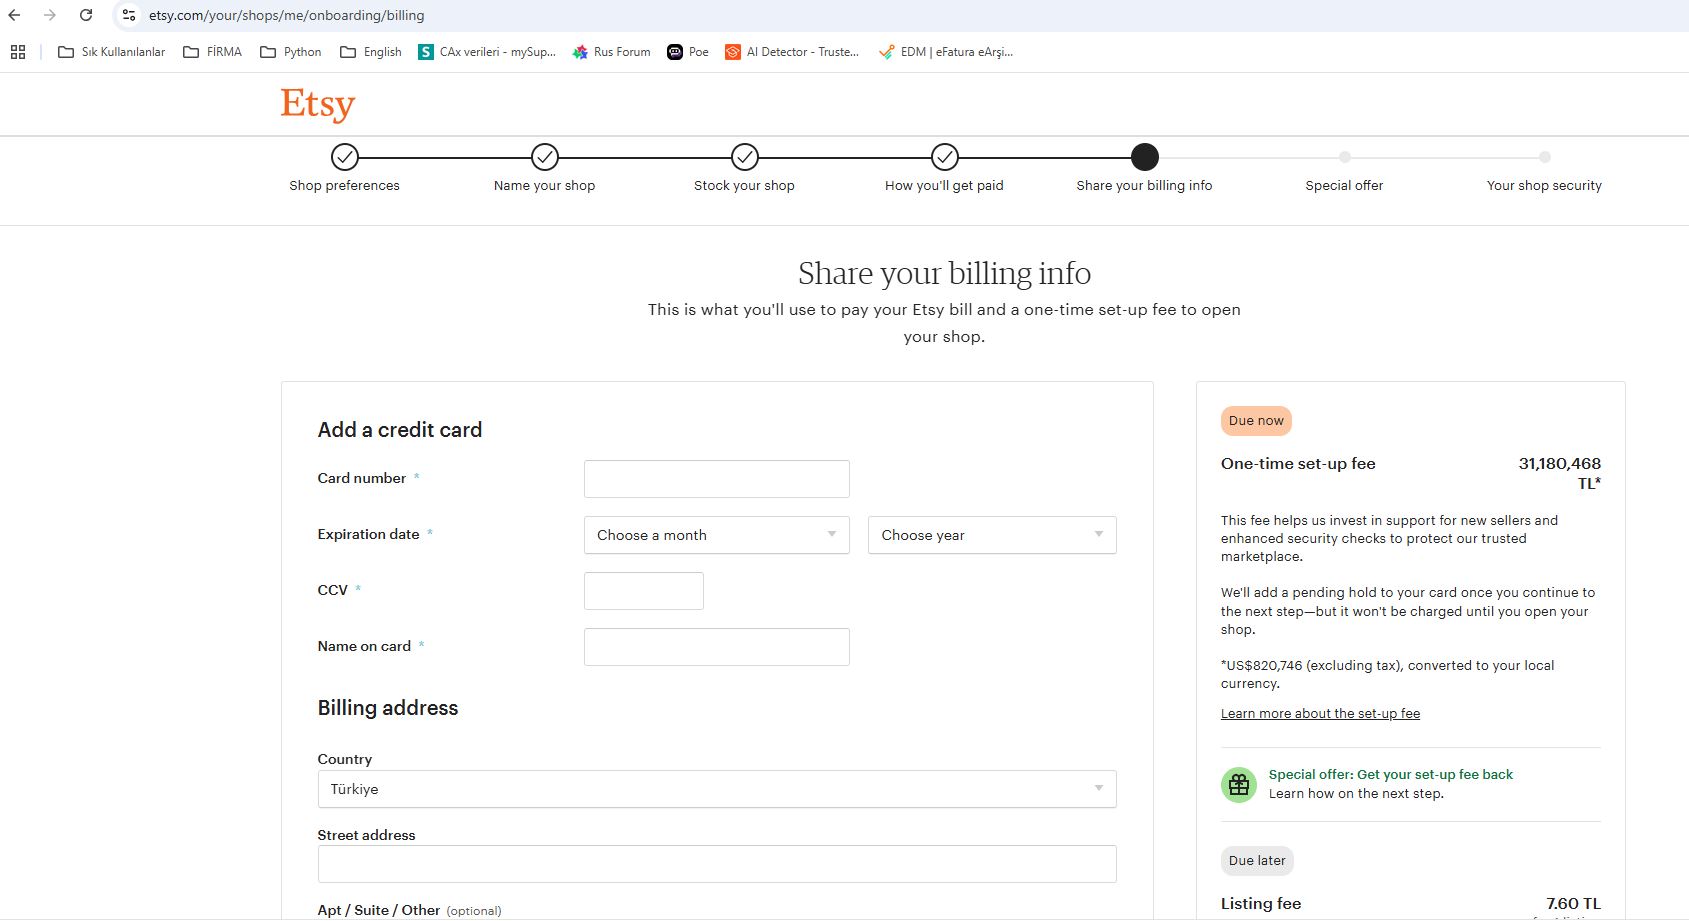The height and width of the screenshot is (921, 1689).
Task: Click the browser back arrow
Action: [14, 15]
